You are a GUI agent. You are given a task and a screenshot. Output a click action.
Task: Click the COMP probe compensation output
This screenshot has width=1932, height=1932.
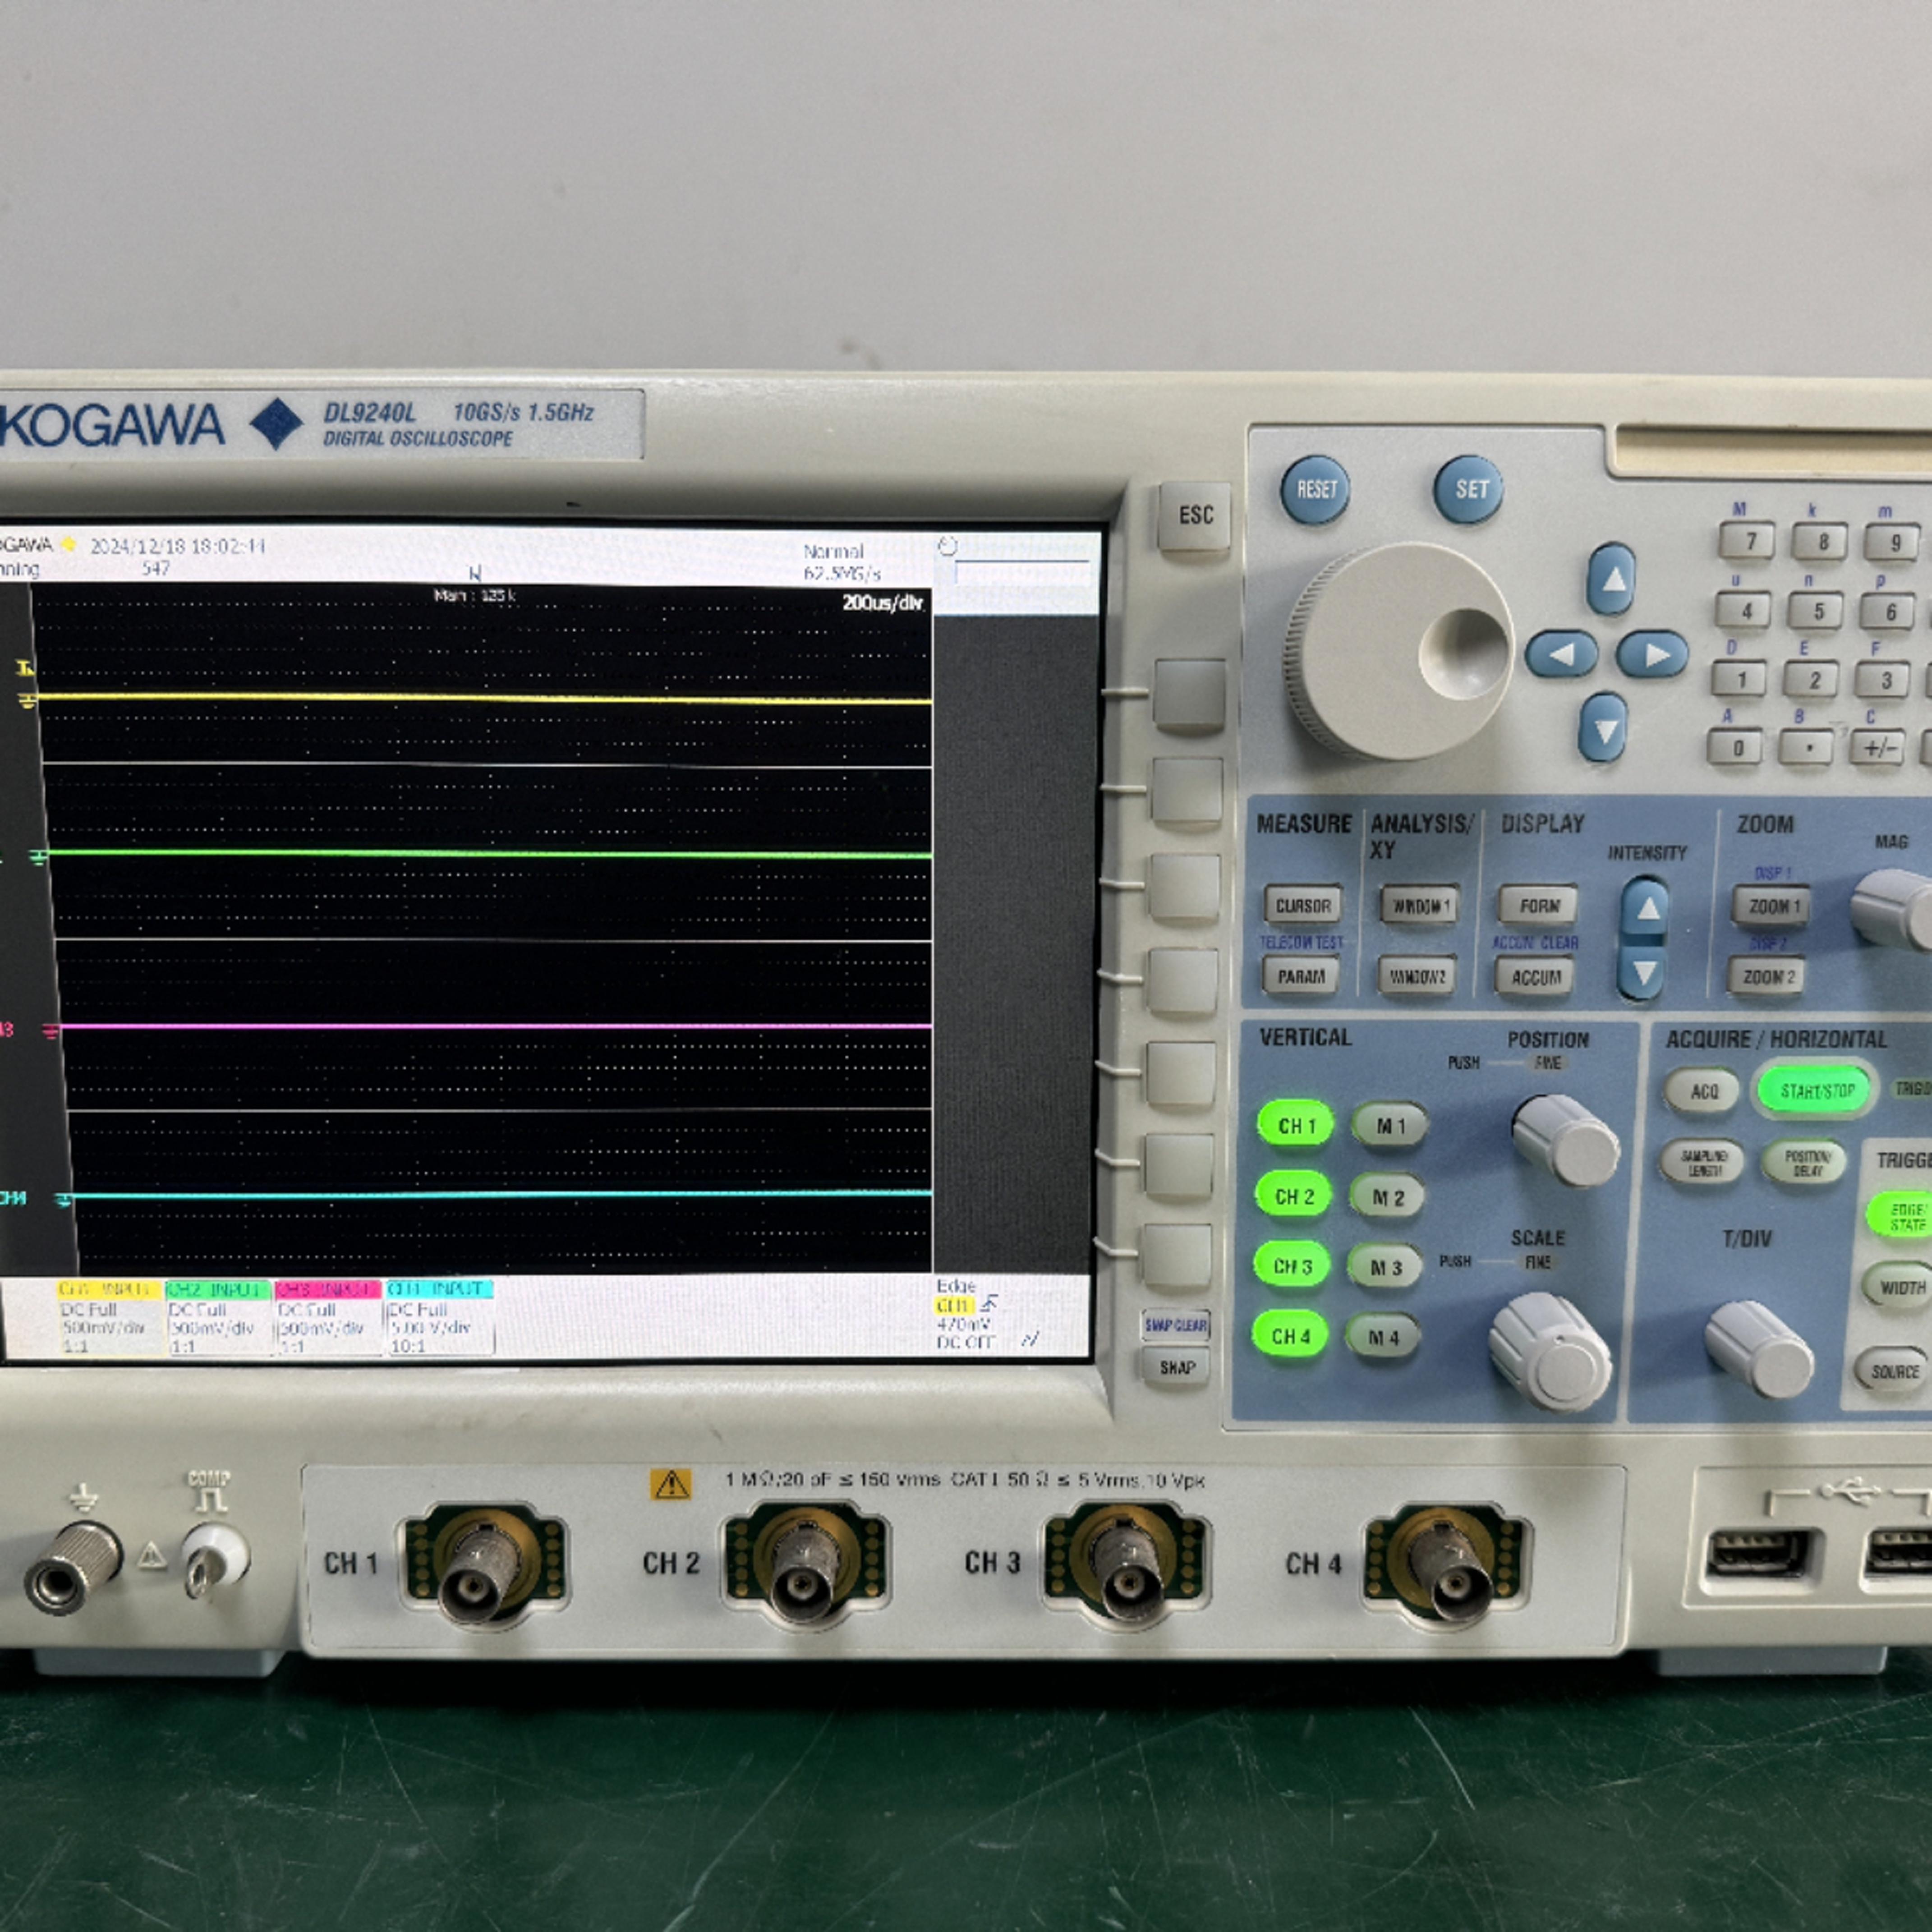click(215, 1561)
